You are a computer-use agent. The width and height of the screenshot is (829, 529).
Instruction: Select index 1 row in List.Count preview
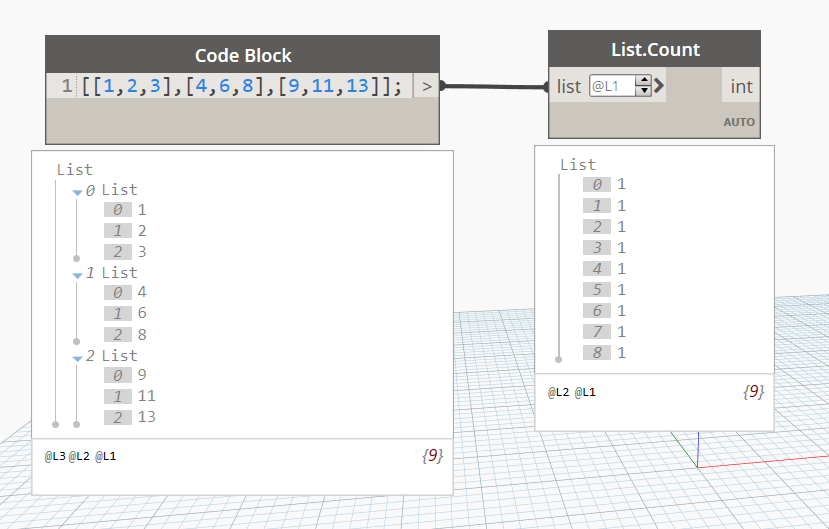[x=604, y=206]
